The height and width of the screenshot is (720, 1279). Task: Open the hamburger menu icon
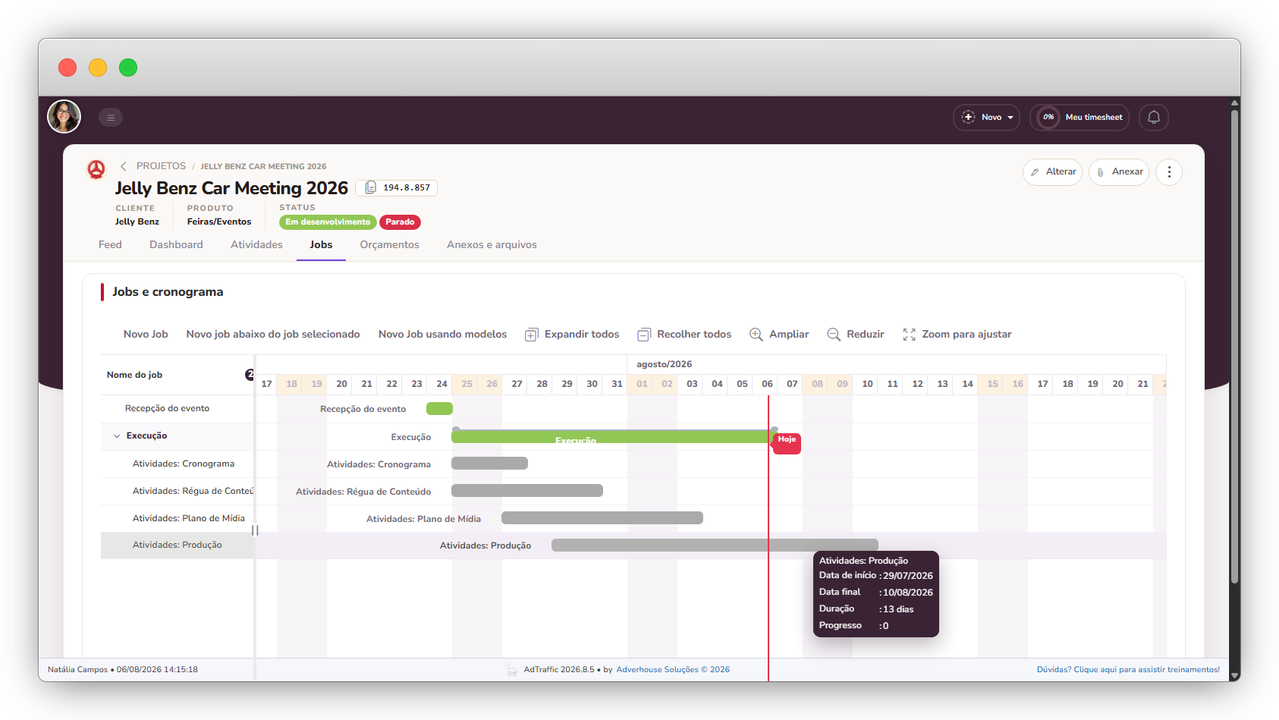[110, 117]
